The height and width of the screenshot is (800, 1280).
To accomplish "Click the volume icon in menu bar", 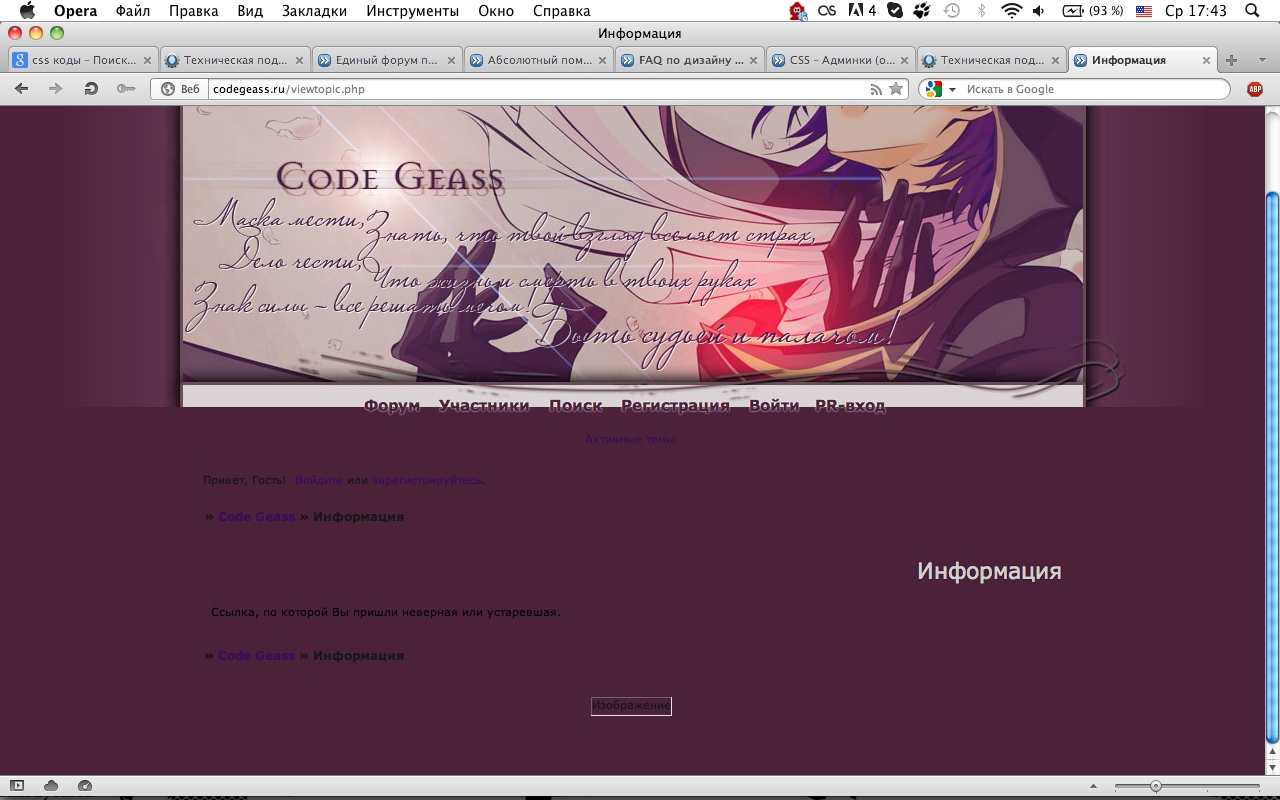I will pos(1039,11).
